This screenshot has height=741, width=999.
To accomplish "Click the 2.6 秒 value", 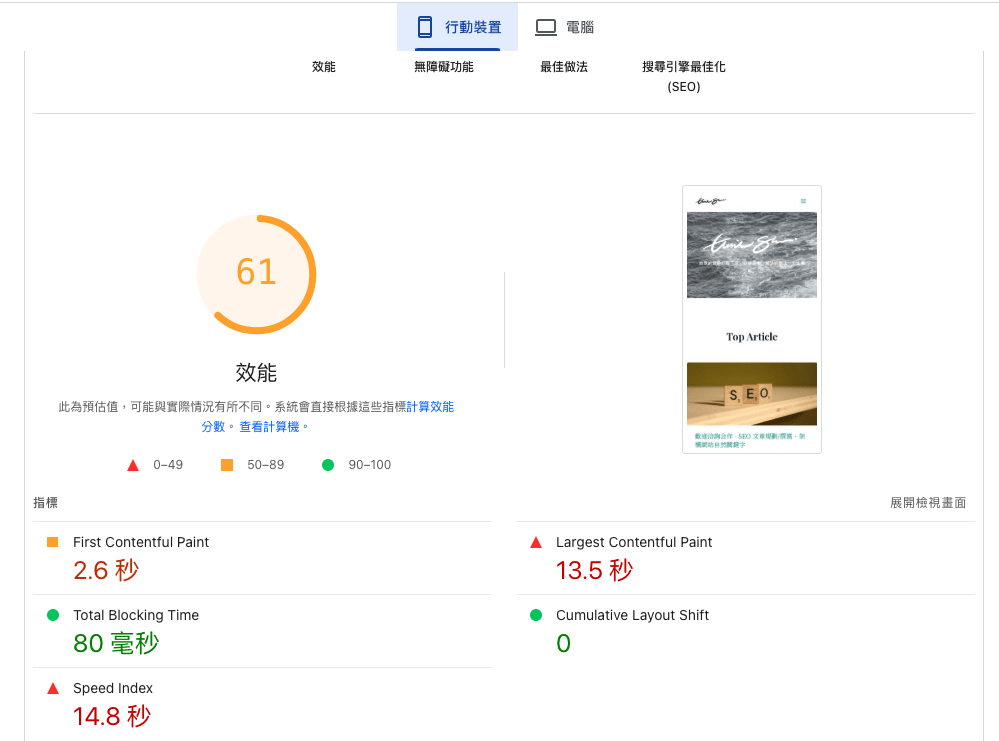I will [x=106, y=570].
